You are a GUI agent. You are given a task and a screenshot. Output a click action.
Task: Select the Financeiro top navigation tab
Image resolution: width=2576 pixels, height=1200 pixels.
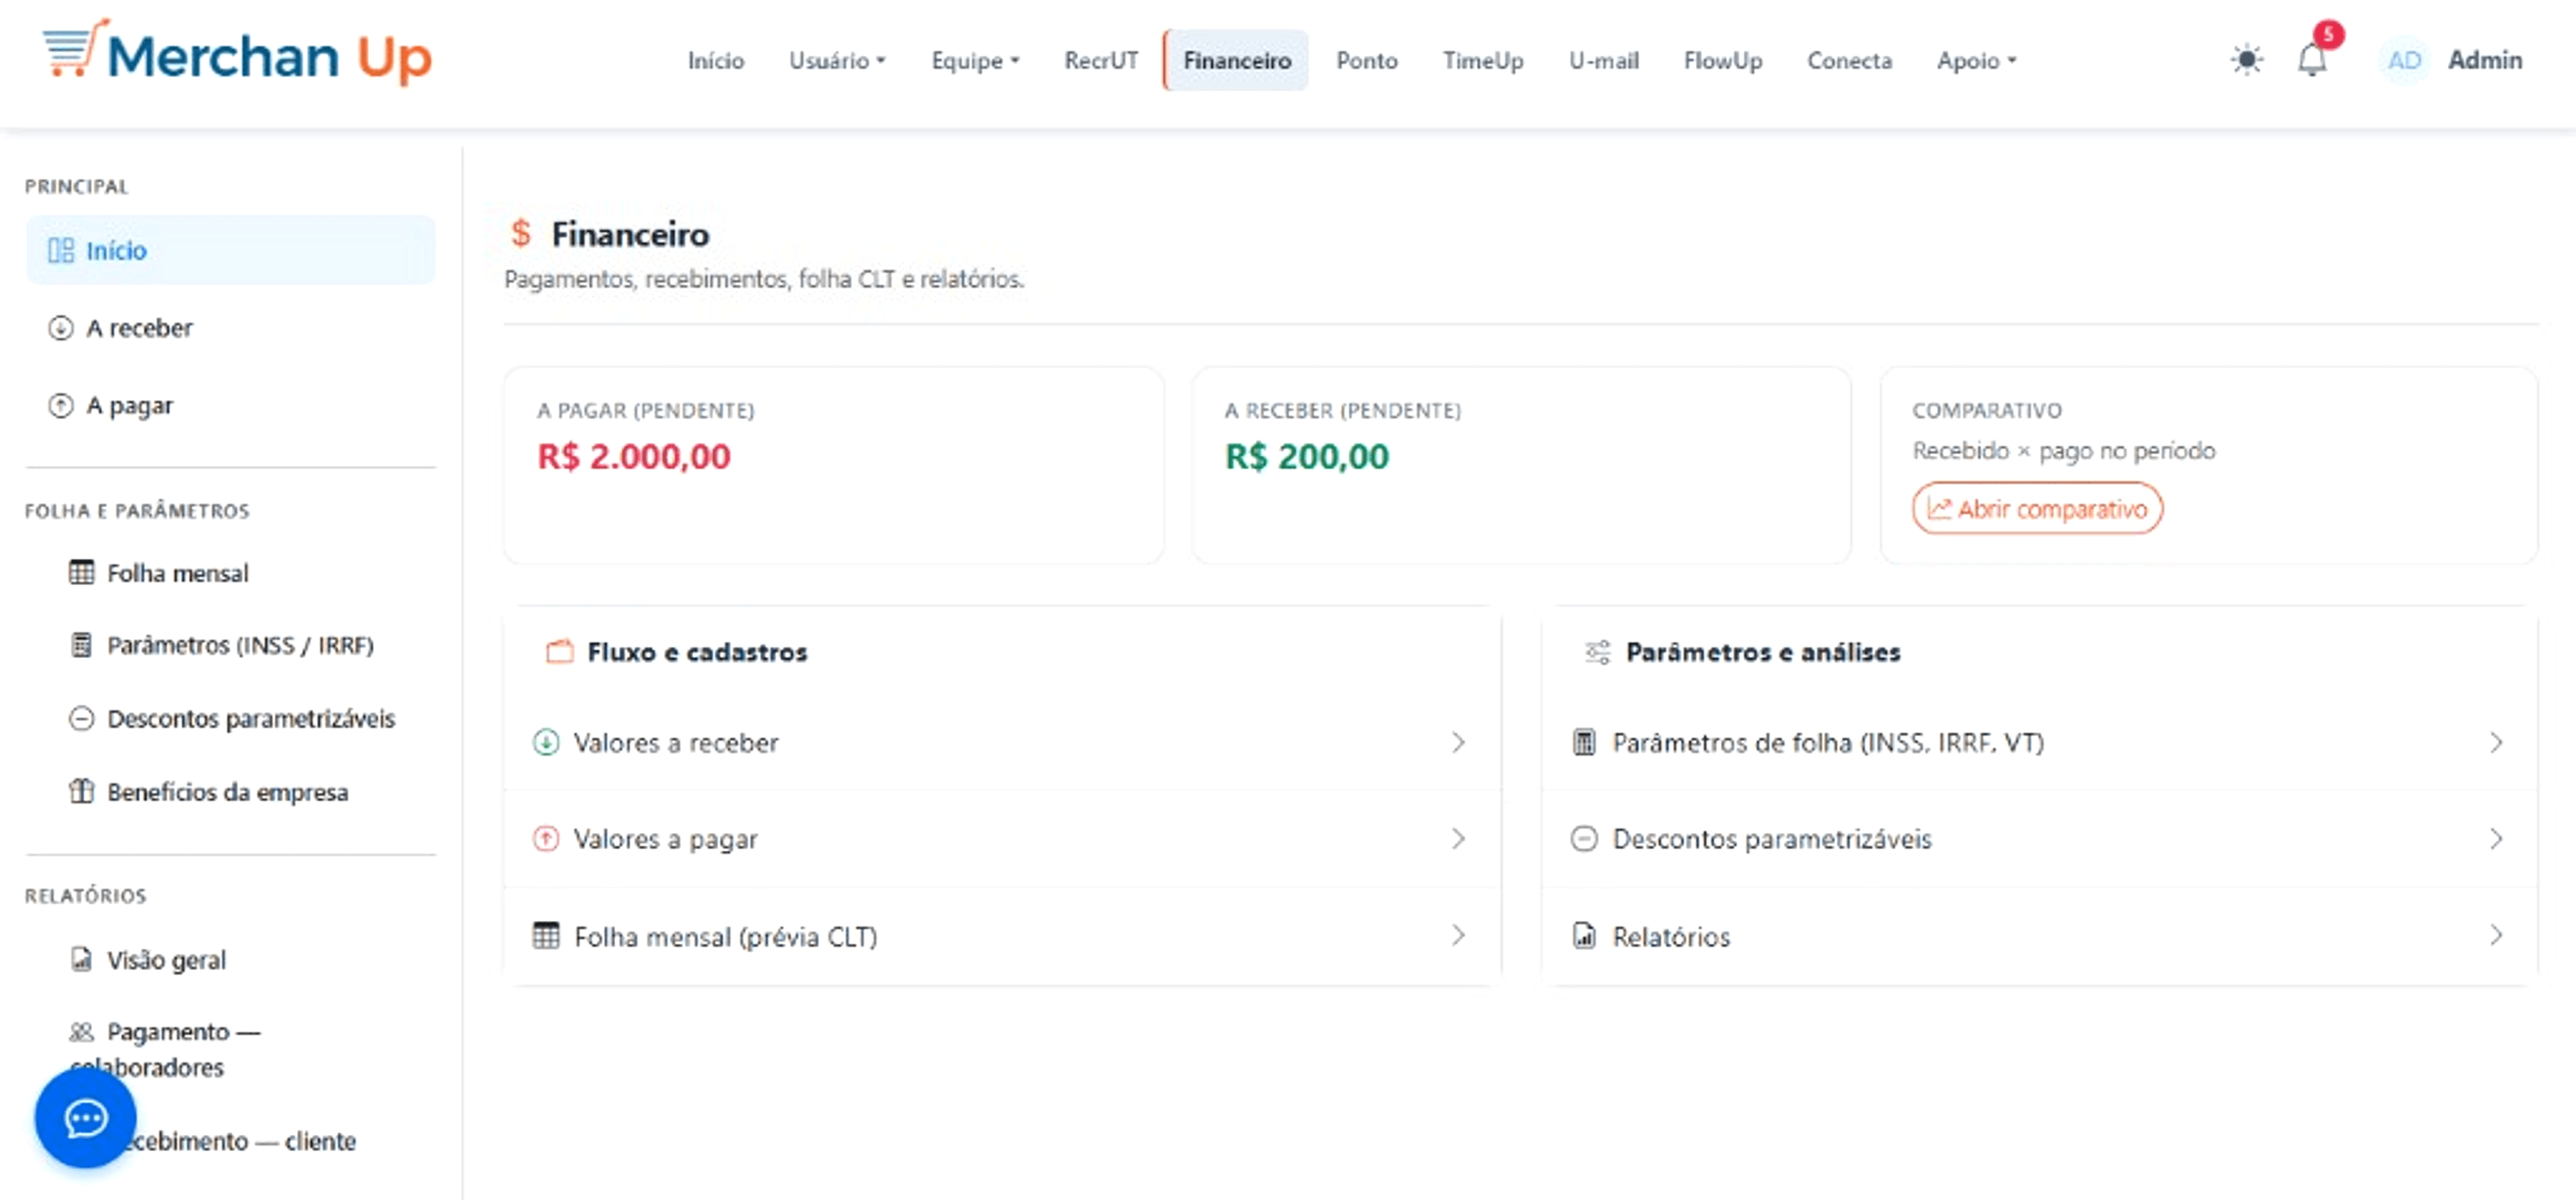[1237, 60]
